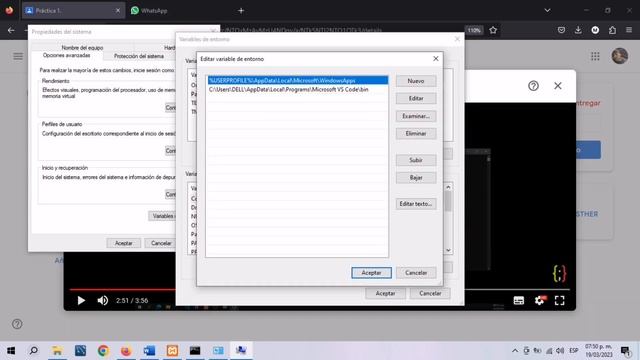Enter video fullscreen mode
Viewport: 640px width, 360px height.
560,300
